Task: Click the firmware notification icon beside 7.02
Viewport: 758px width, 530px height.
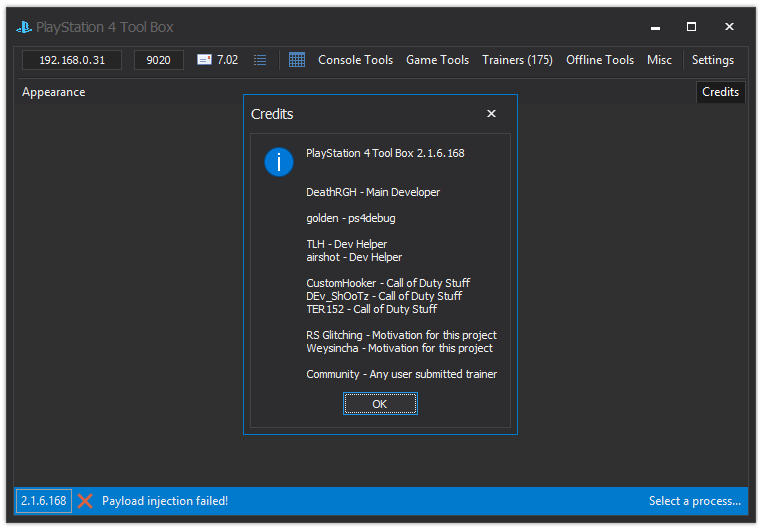Action: click(x=204, y=59)
